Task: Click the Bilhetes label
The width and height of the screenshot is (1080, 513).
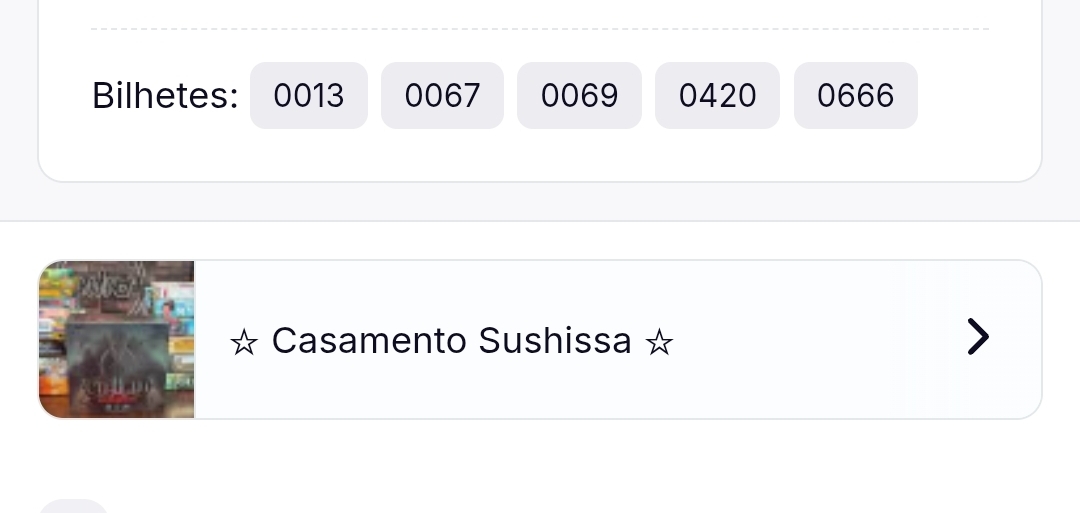Action: point(165,96)
